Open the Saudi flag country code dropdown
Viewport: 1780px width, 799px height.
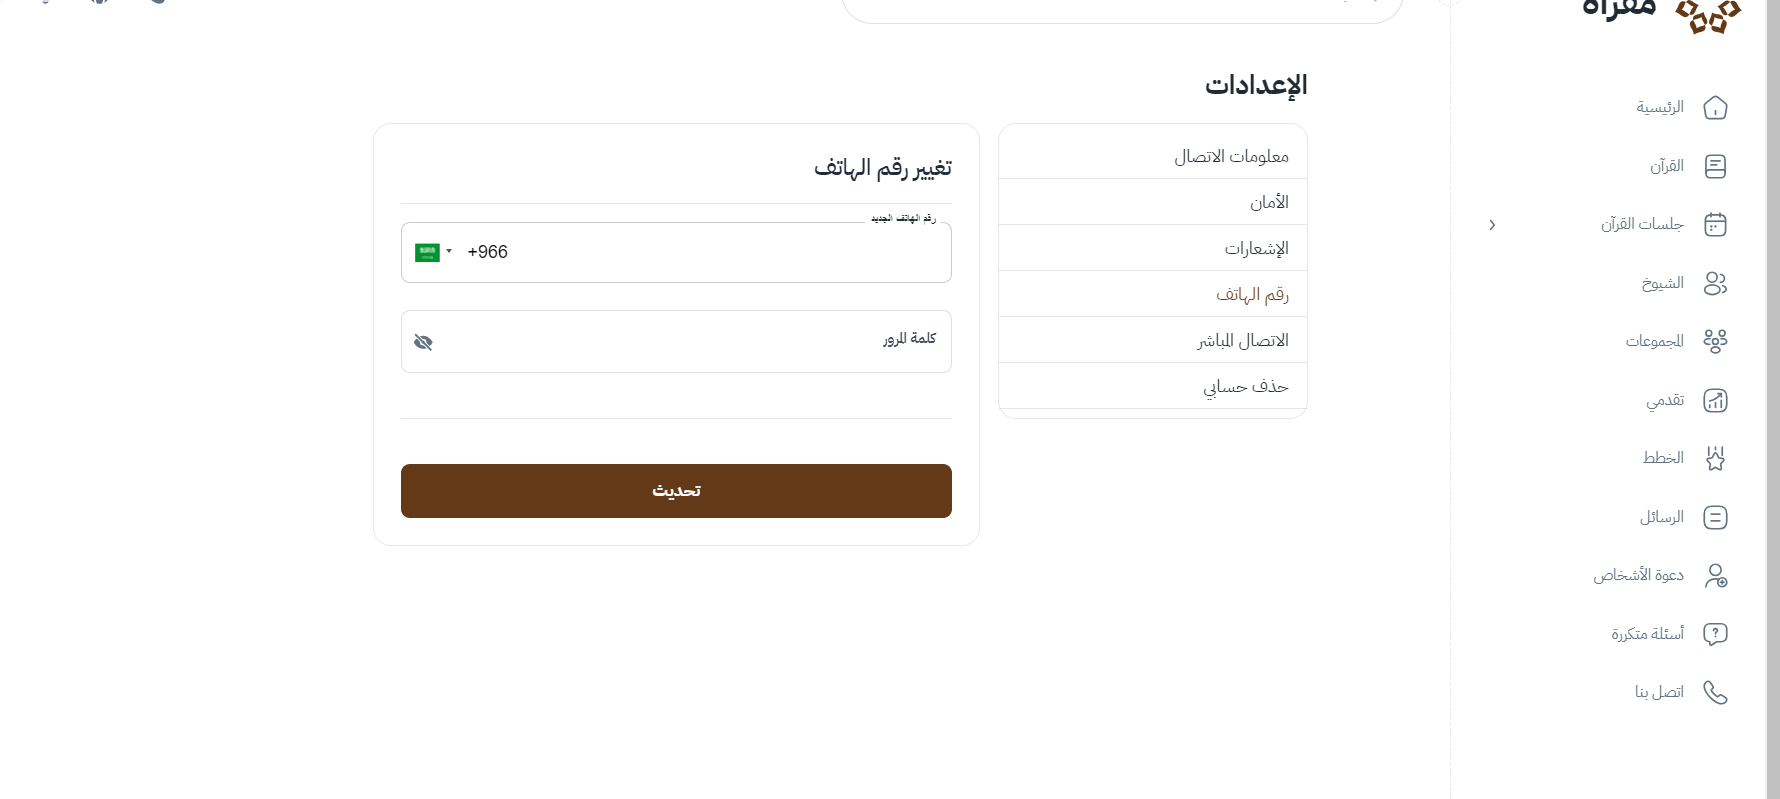coord(433,252)
